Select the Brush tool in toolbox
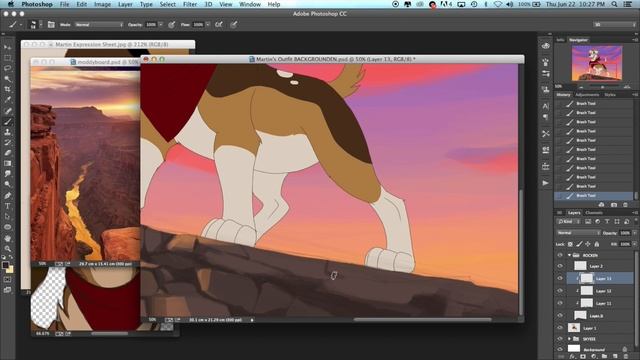 (x=8, y=122)
